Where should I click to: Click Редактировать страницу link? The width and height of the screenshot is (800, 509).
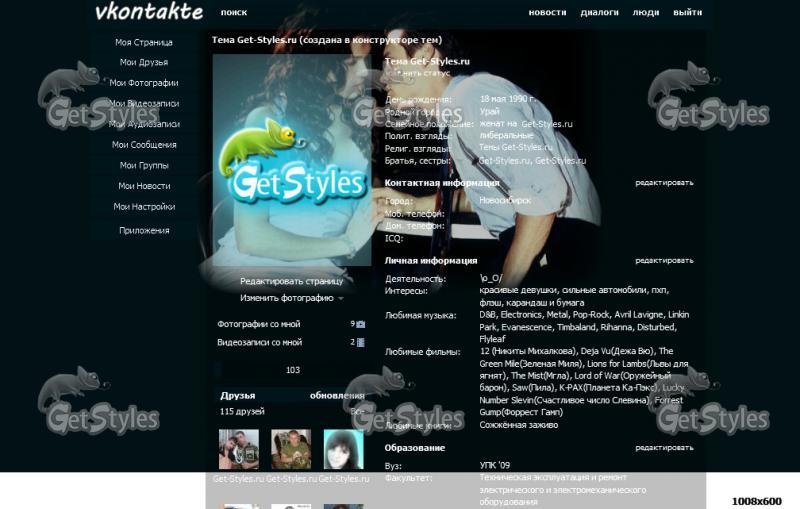tap(291, 281)
